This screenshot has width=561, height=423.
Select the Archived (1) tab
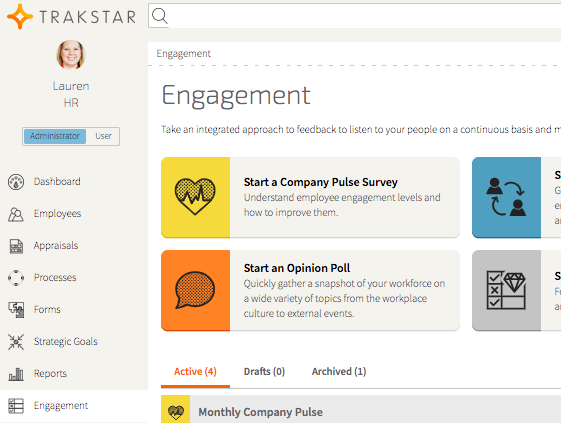[x=339, y=372]
